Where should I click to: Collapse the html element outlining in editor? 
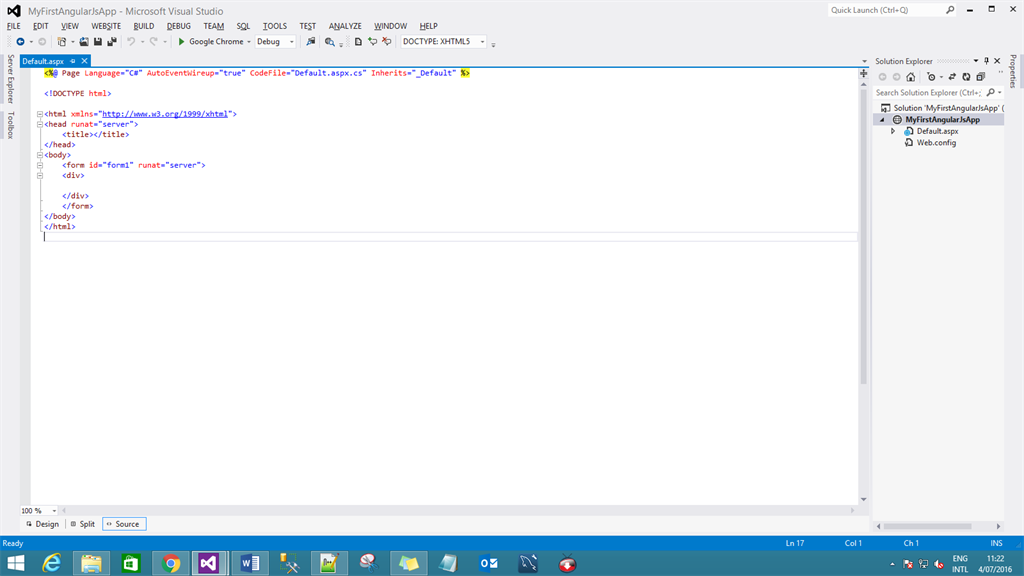click(x=40, y=114)
